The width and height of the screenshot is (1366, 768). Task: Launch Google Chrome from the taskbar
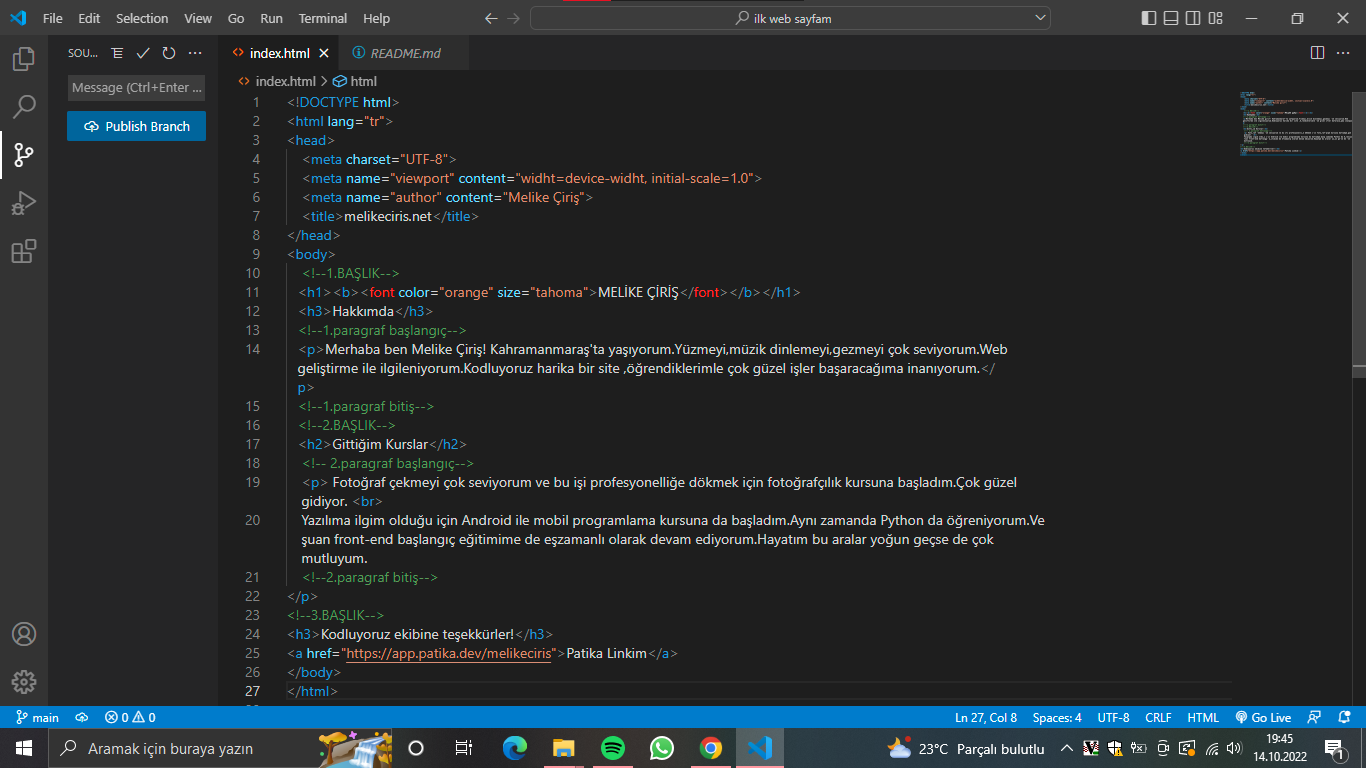point(710,747)
